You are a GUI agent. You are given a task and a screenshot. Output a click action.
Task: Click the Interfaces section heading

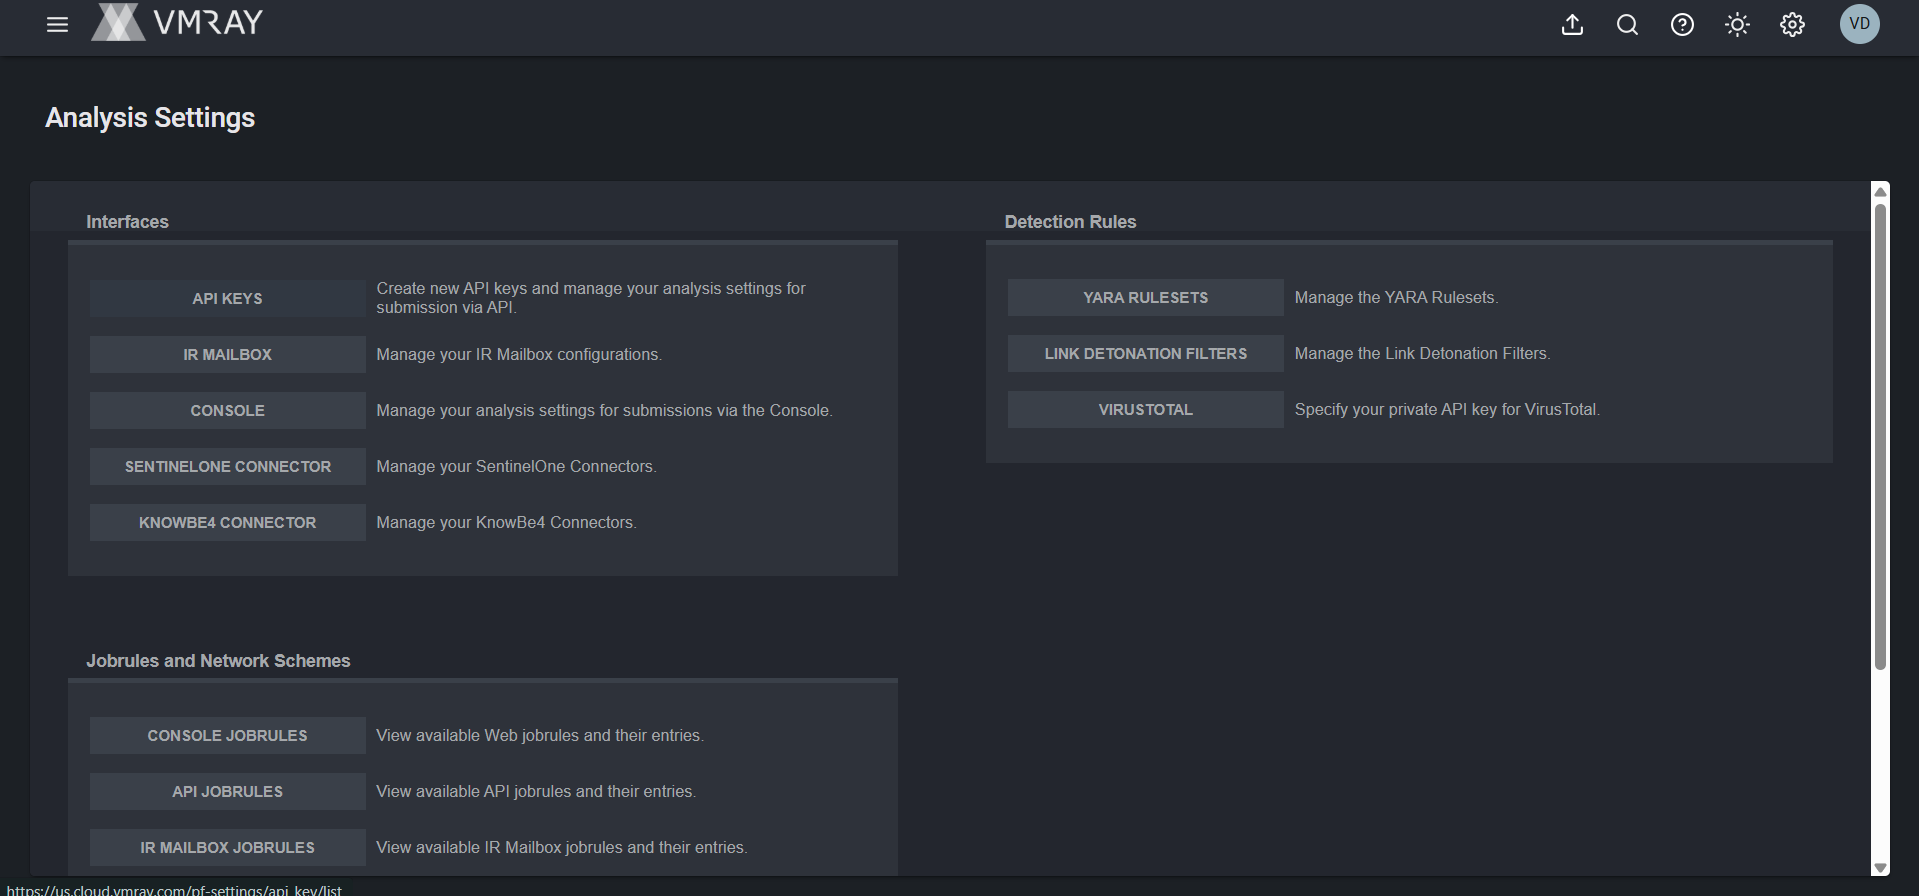click(x=127, y=222)
